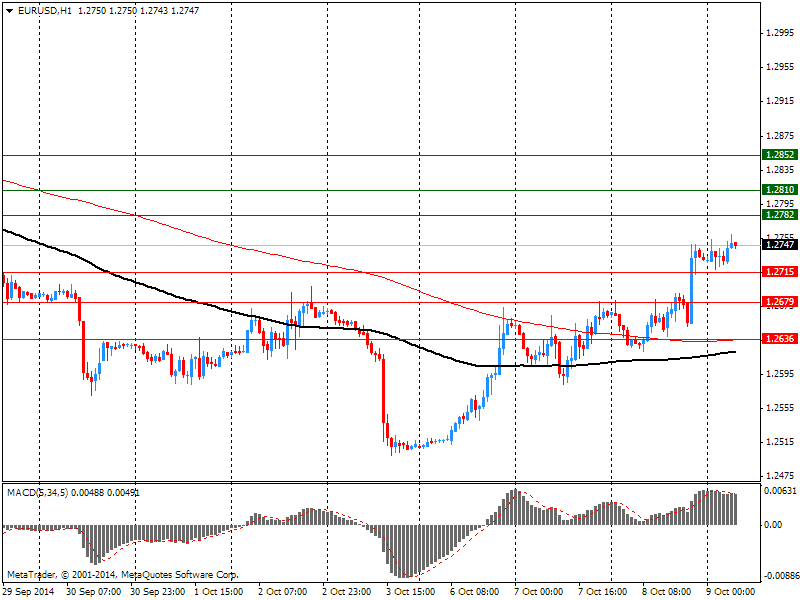Select the 1.2852 green level price label
800x600 pixels.
pos(780,155)
